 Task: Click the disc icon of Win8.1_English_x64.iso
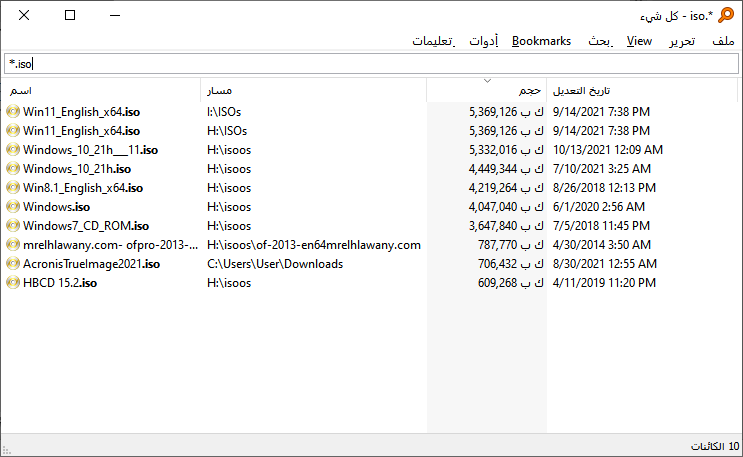[13, 187]
